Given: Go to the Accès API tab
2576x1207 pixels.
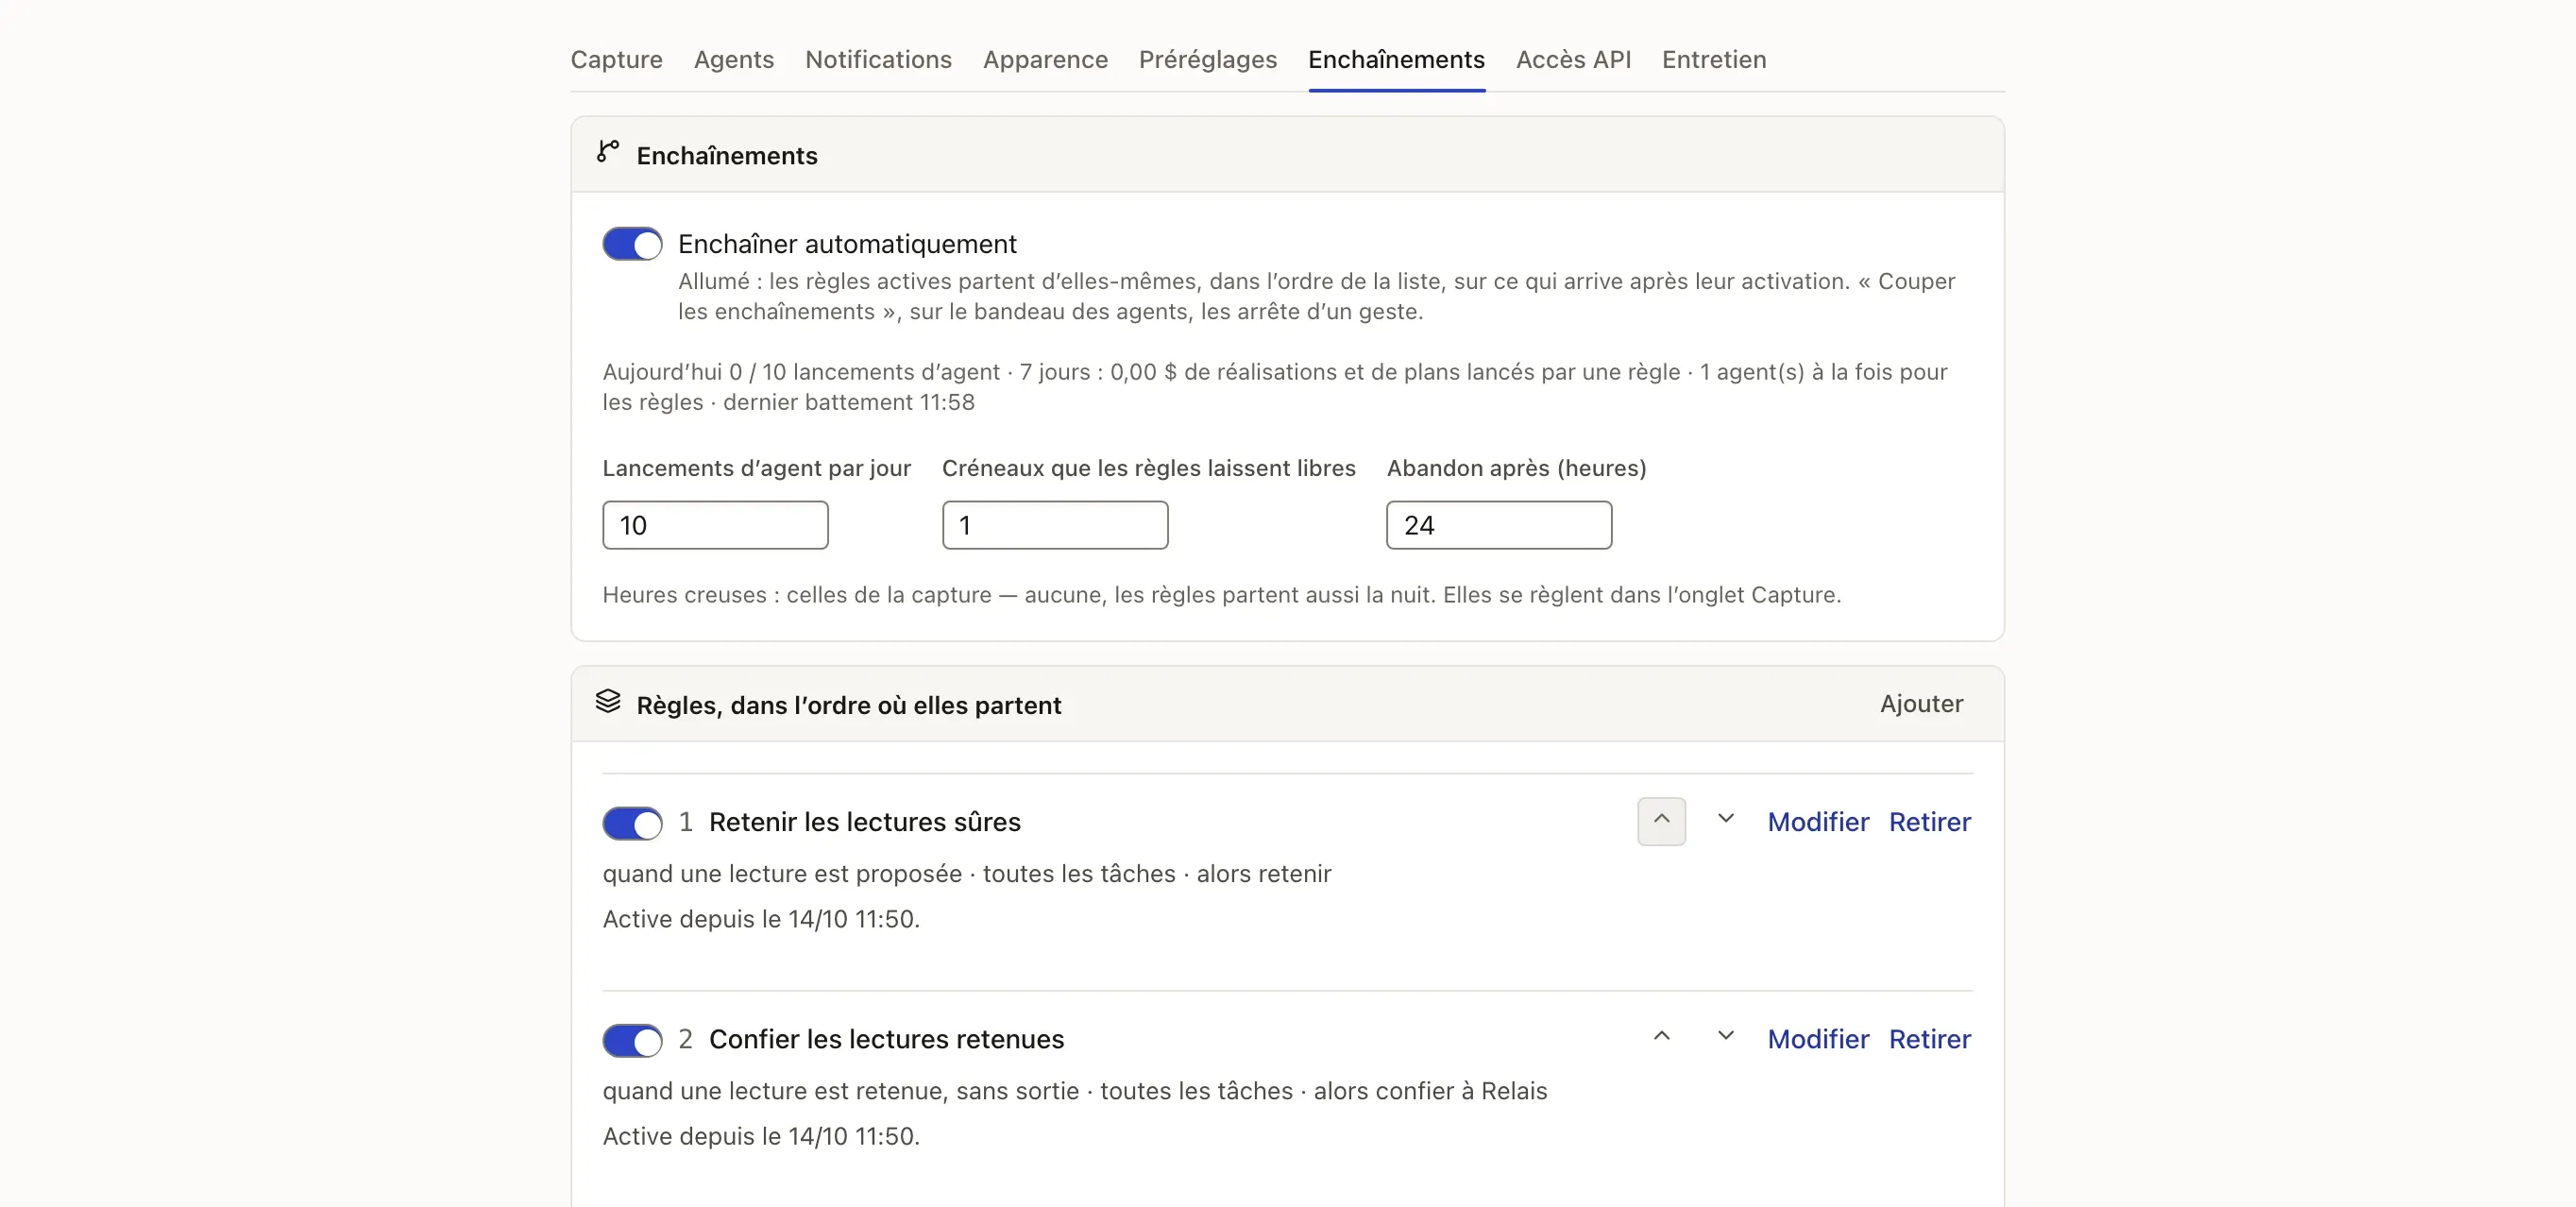Looking at the screenshot, I should coord(1573,59).
